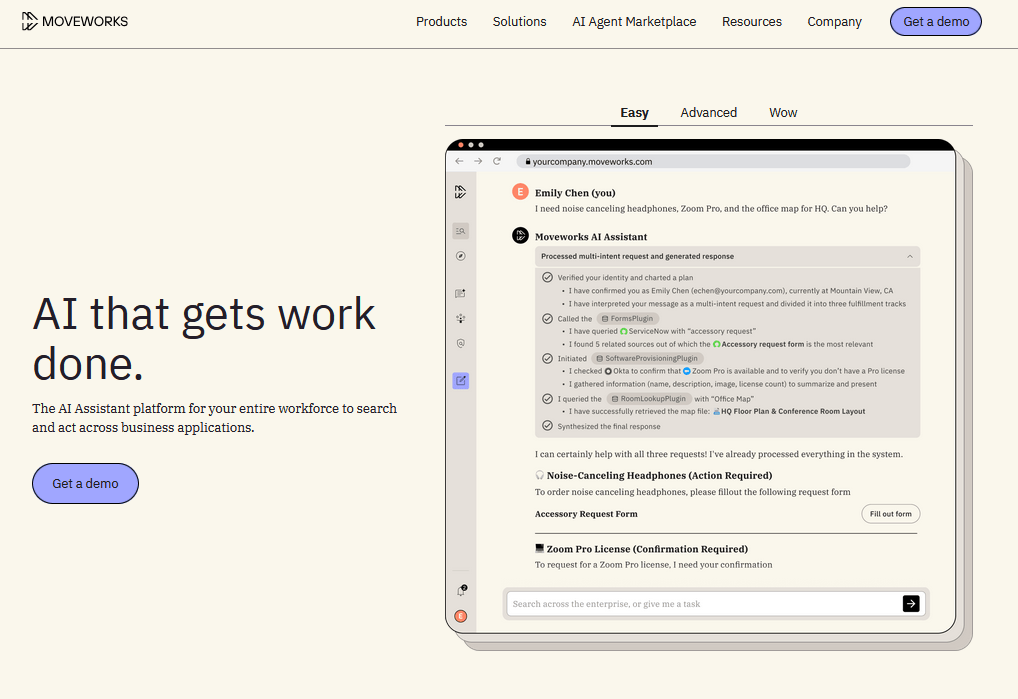Click the 'AI that gets work done.' headline
The width and height of the screenshot is (1018, 699).
204,338
